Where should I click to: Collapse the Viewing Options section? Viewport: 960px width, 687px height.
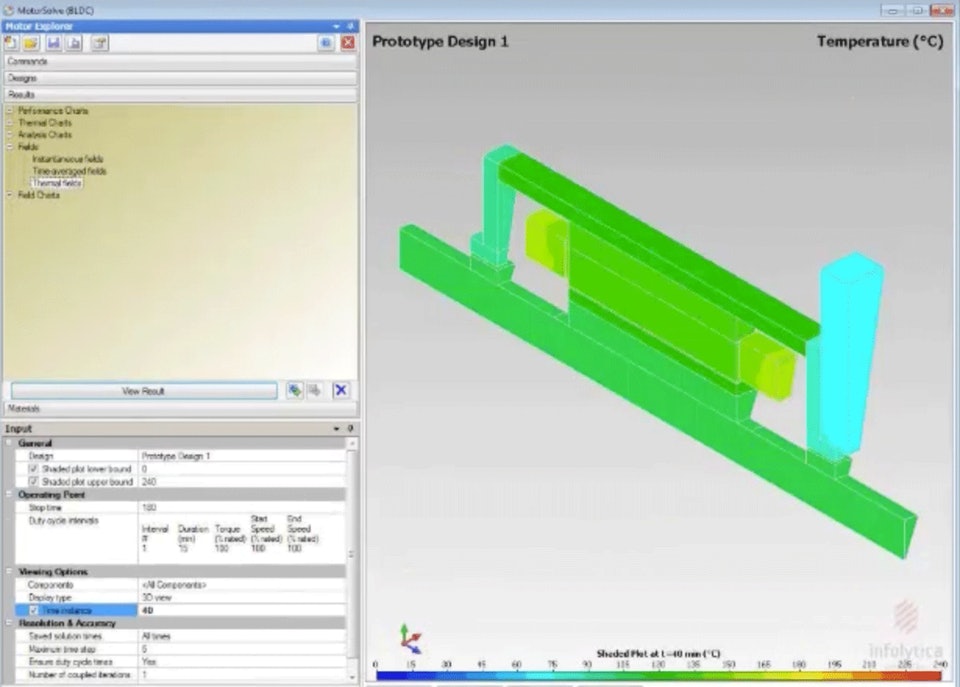(x=9, y=571)
